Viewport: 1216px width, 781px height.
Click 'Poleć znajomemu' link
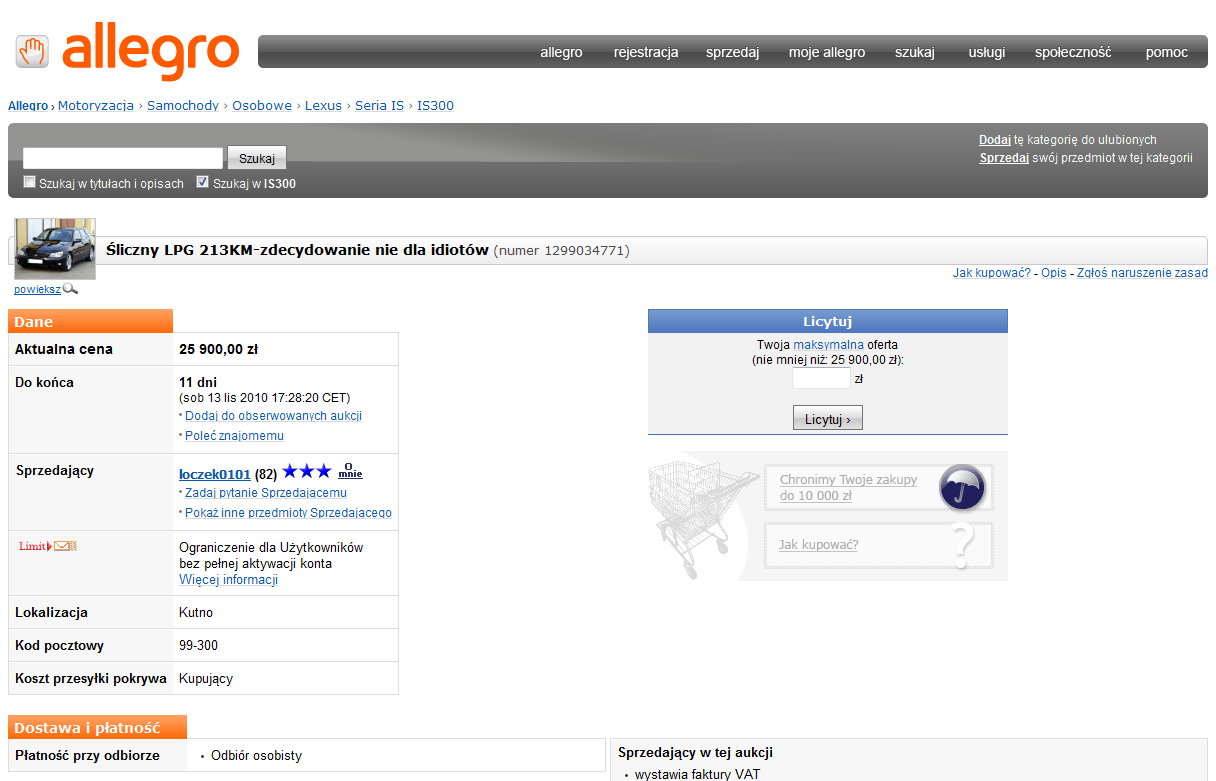[234, 435]
